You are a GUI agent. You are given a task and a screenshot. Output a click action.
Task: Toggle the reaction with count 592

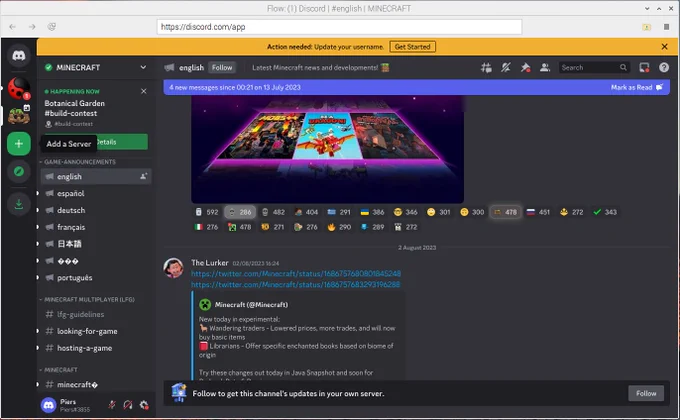tap(206, 212)
